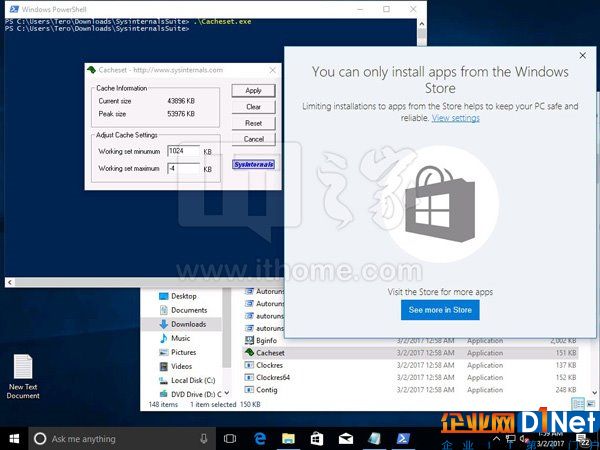Viewport: 600px width, 450px height.
Task: Click the Desktop folder icon in sidebar
Action: coord(163,296)
